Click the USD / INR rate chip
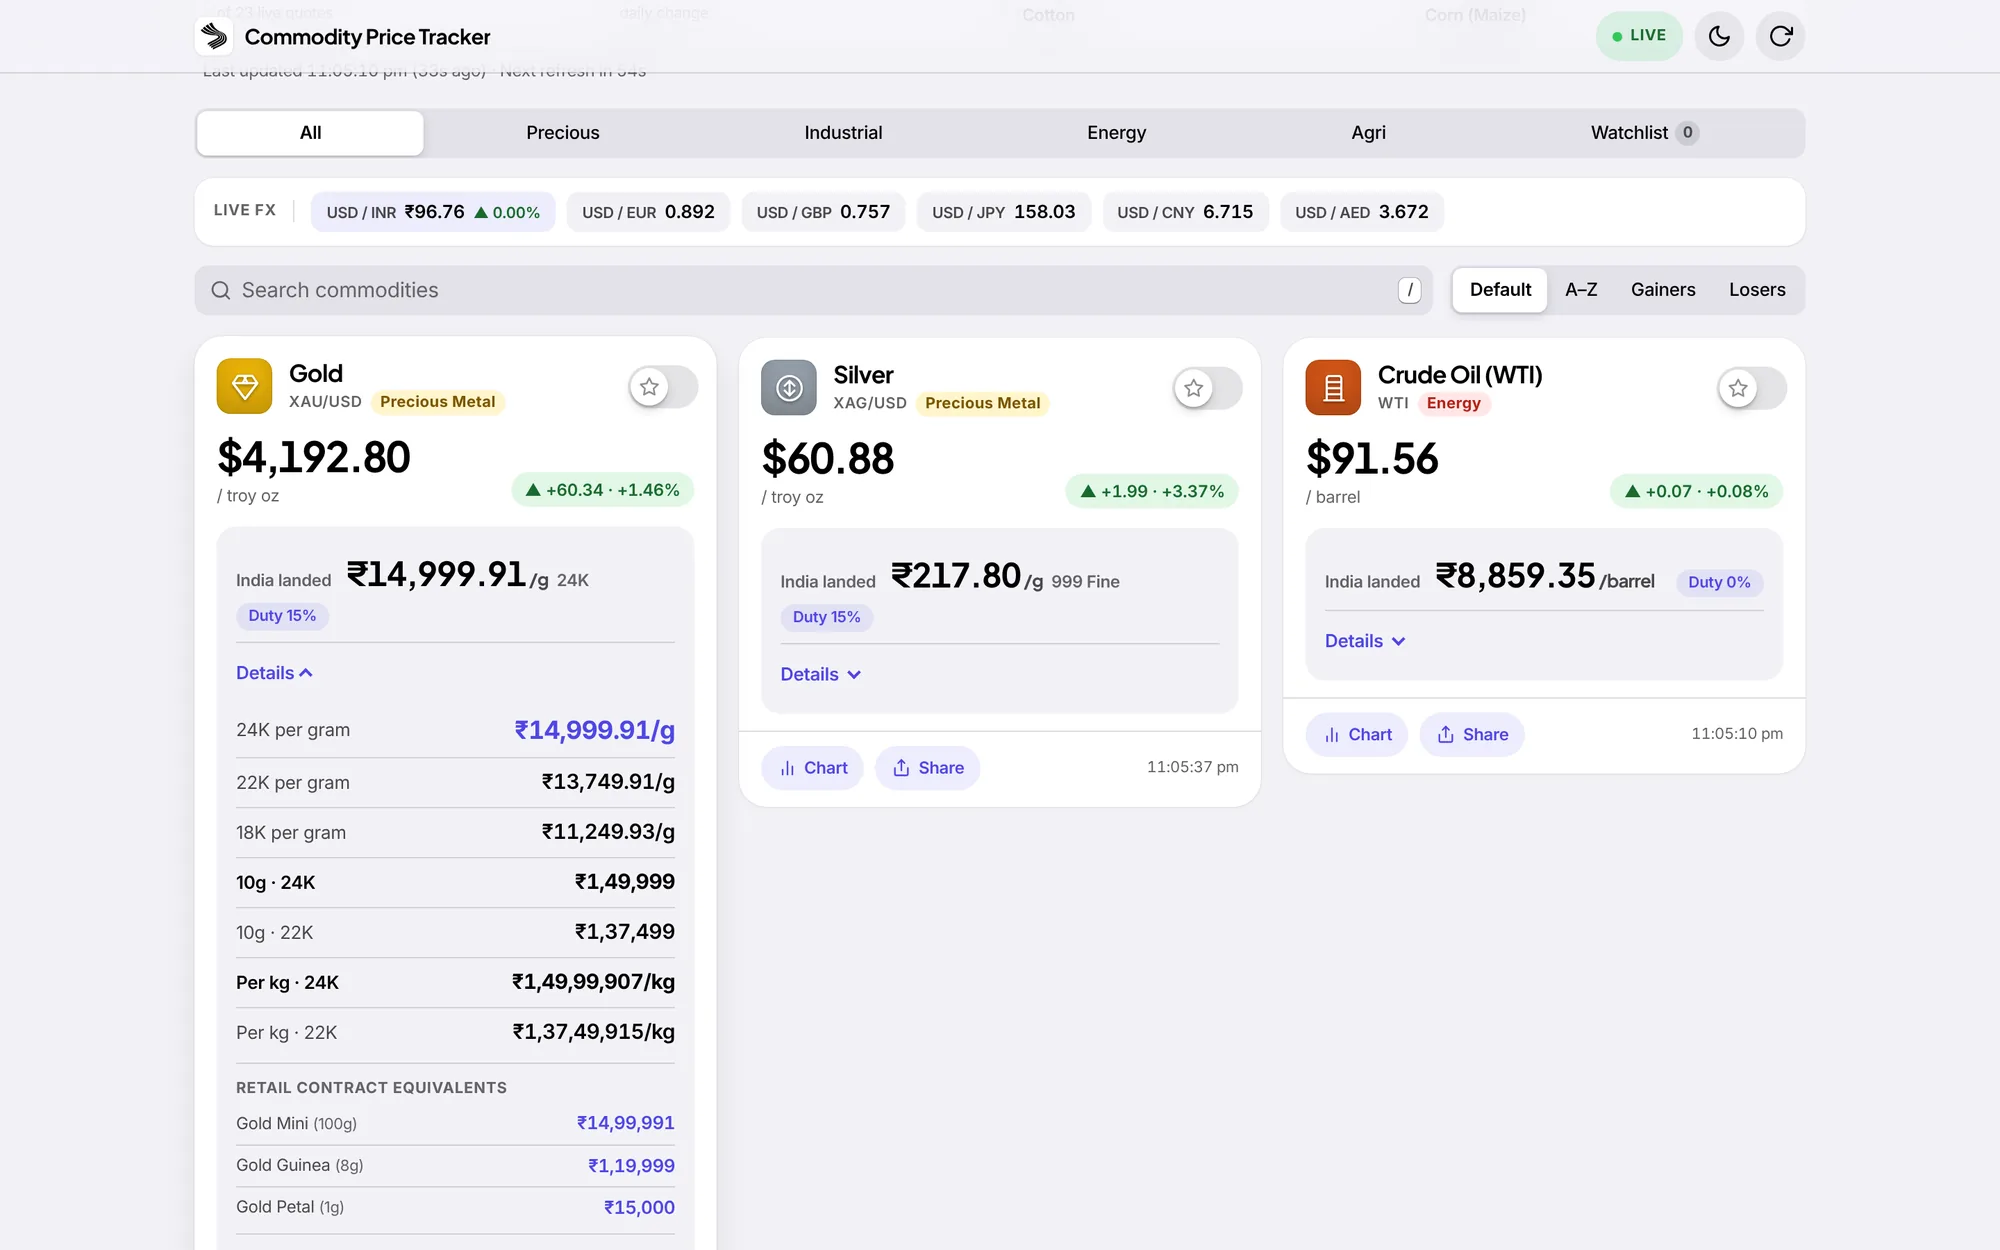This screenshot has width=2000, height=1250. click(433, 212)
